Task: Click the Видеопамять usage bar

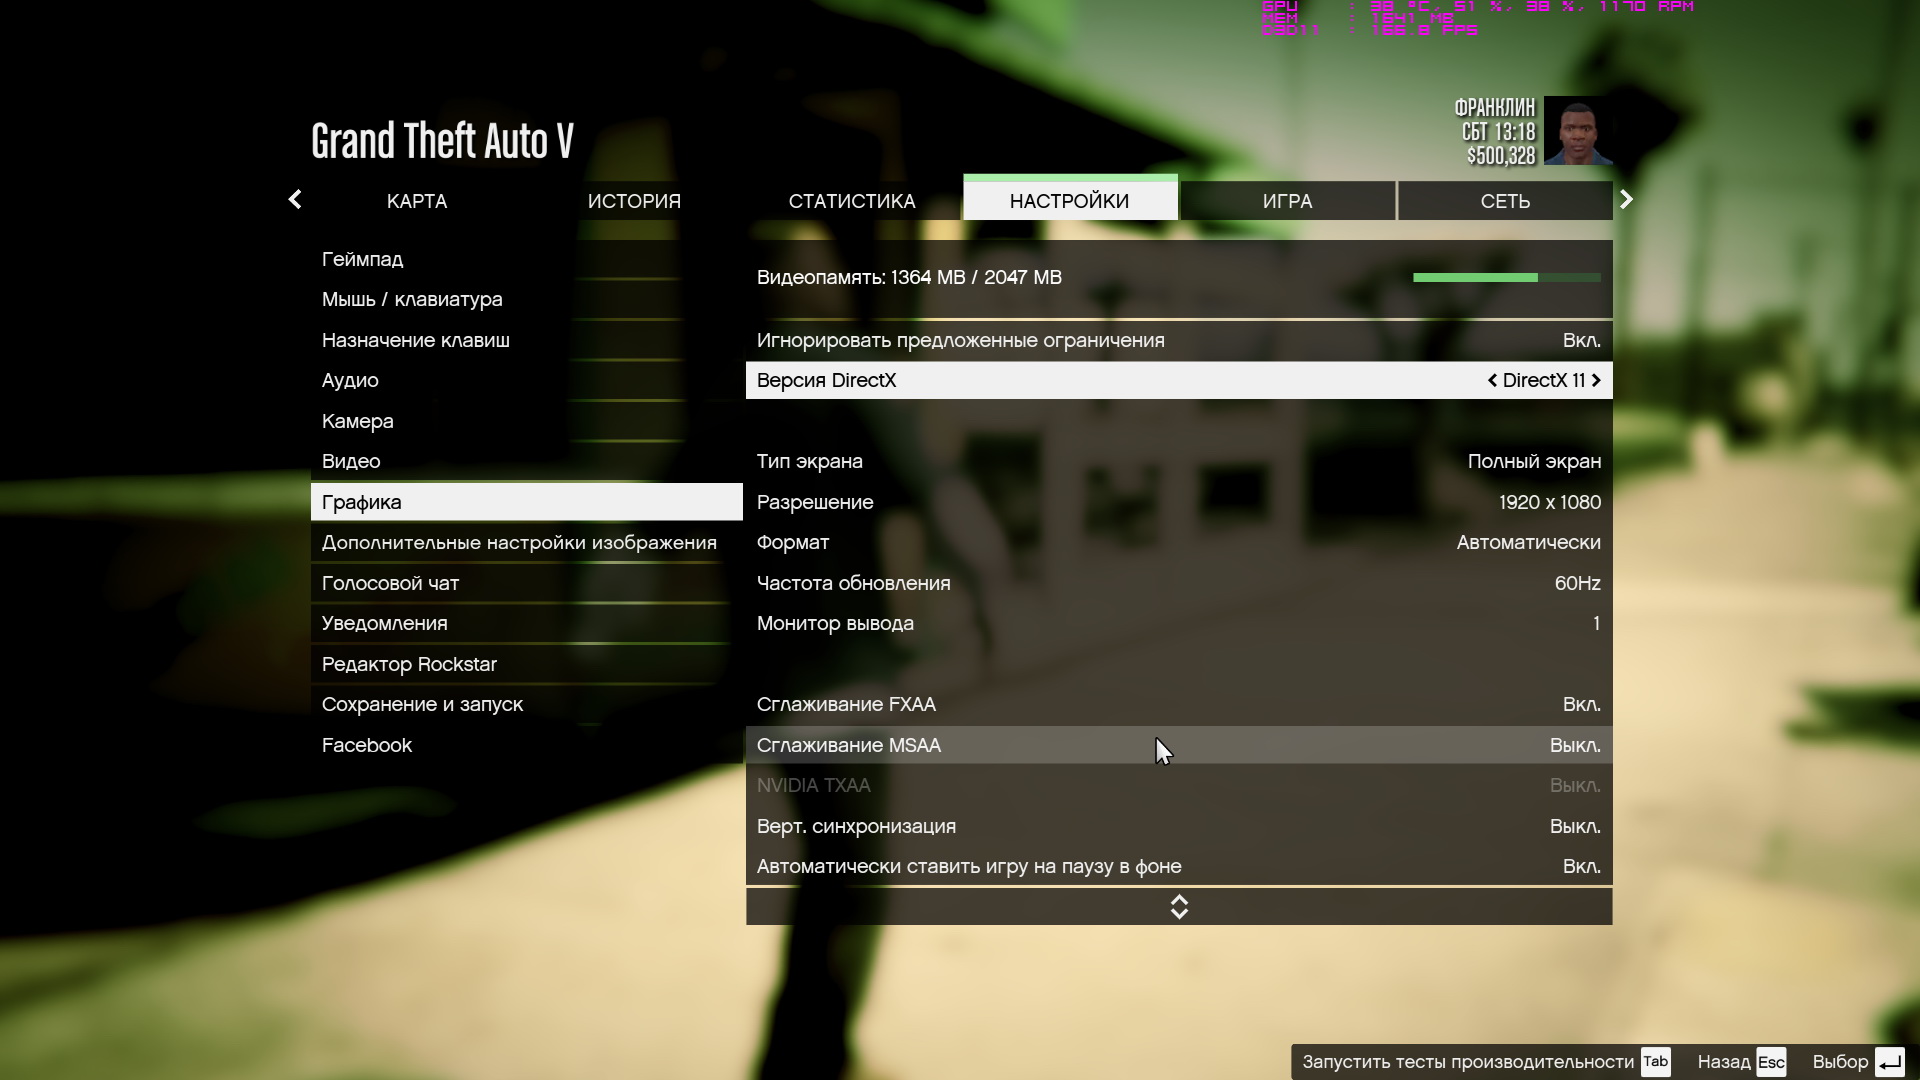Action: [x=1506, y=277]
